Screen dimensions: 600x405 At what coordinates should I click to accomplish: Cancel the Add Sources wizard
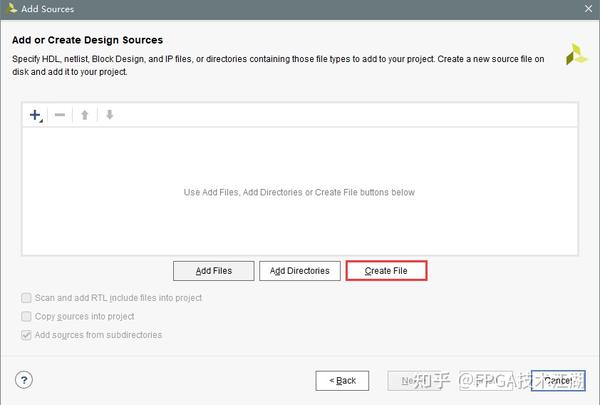coord(558,381)
